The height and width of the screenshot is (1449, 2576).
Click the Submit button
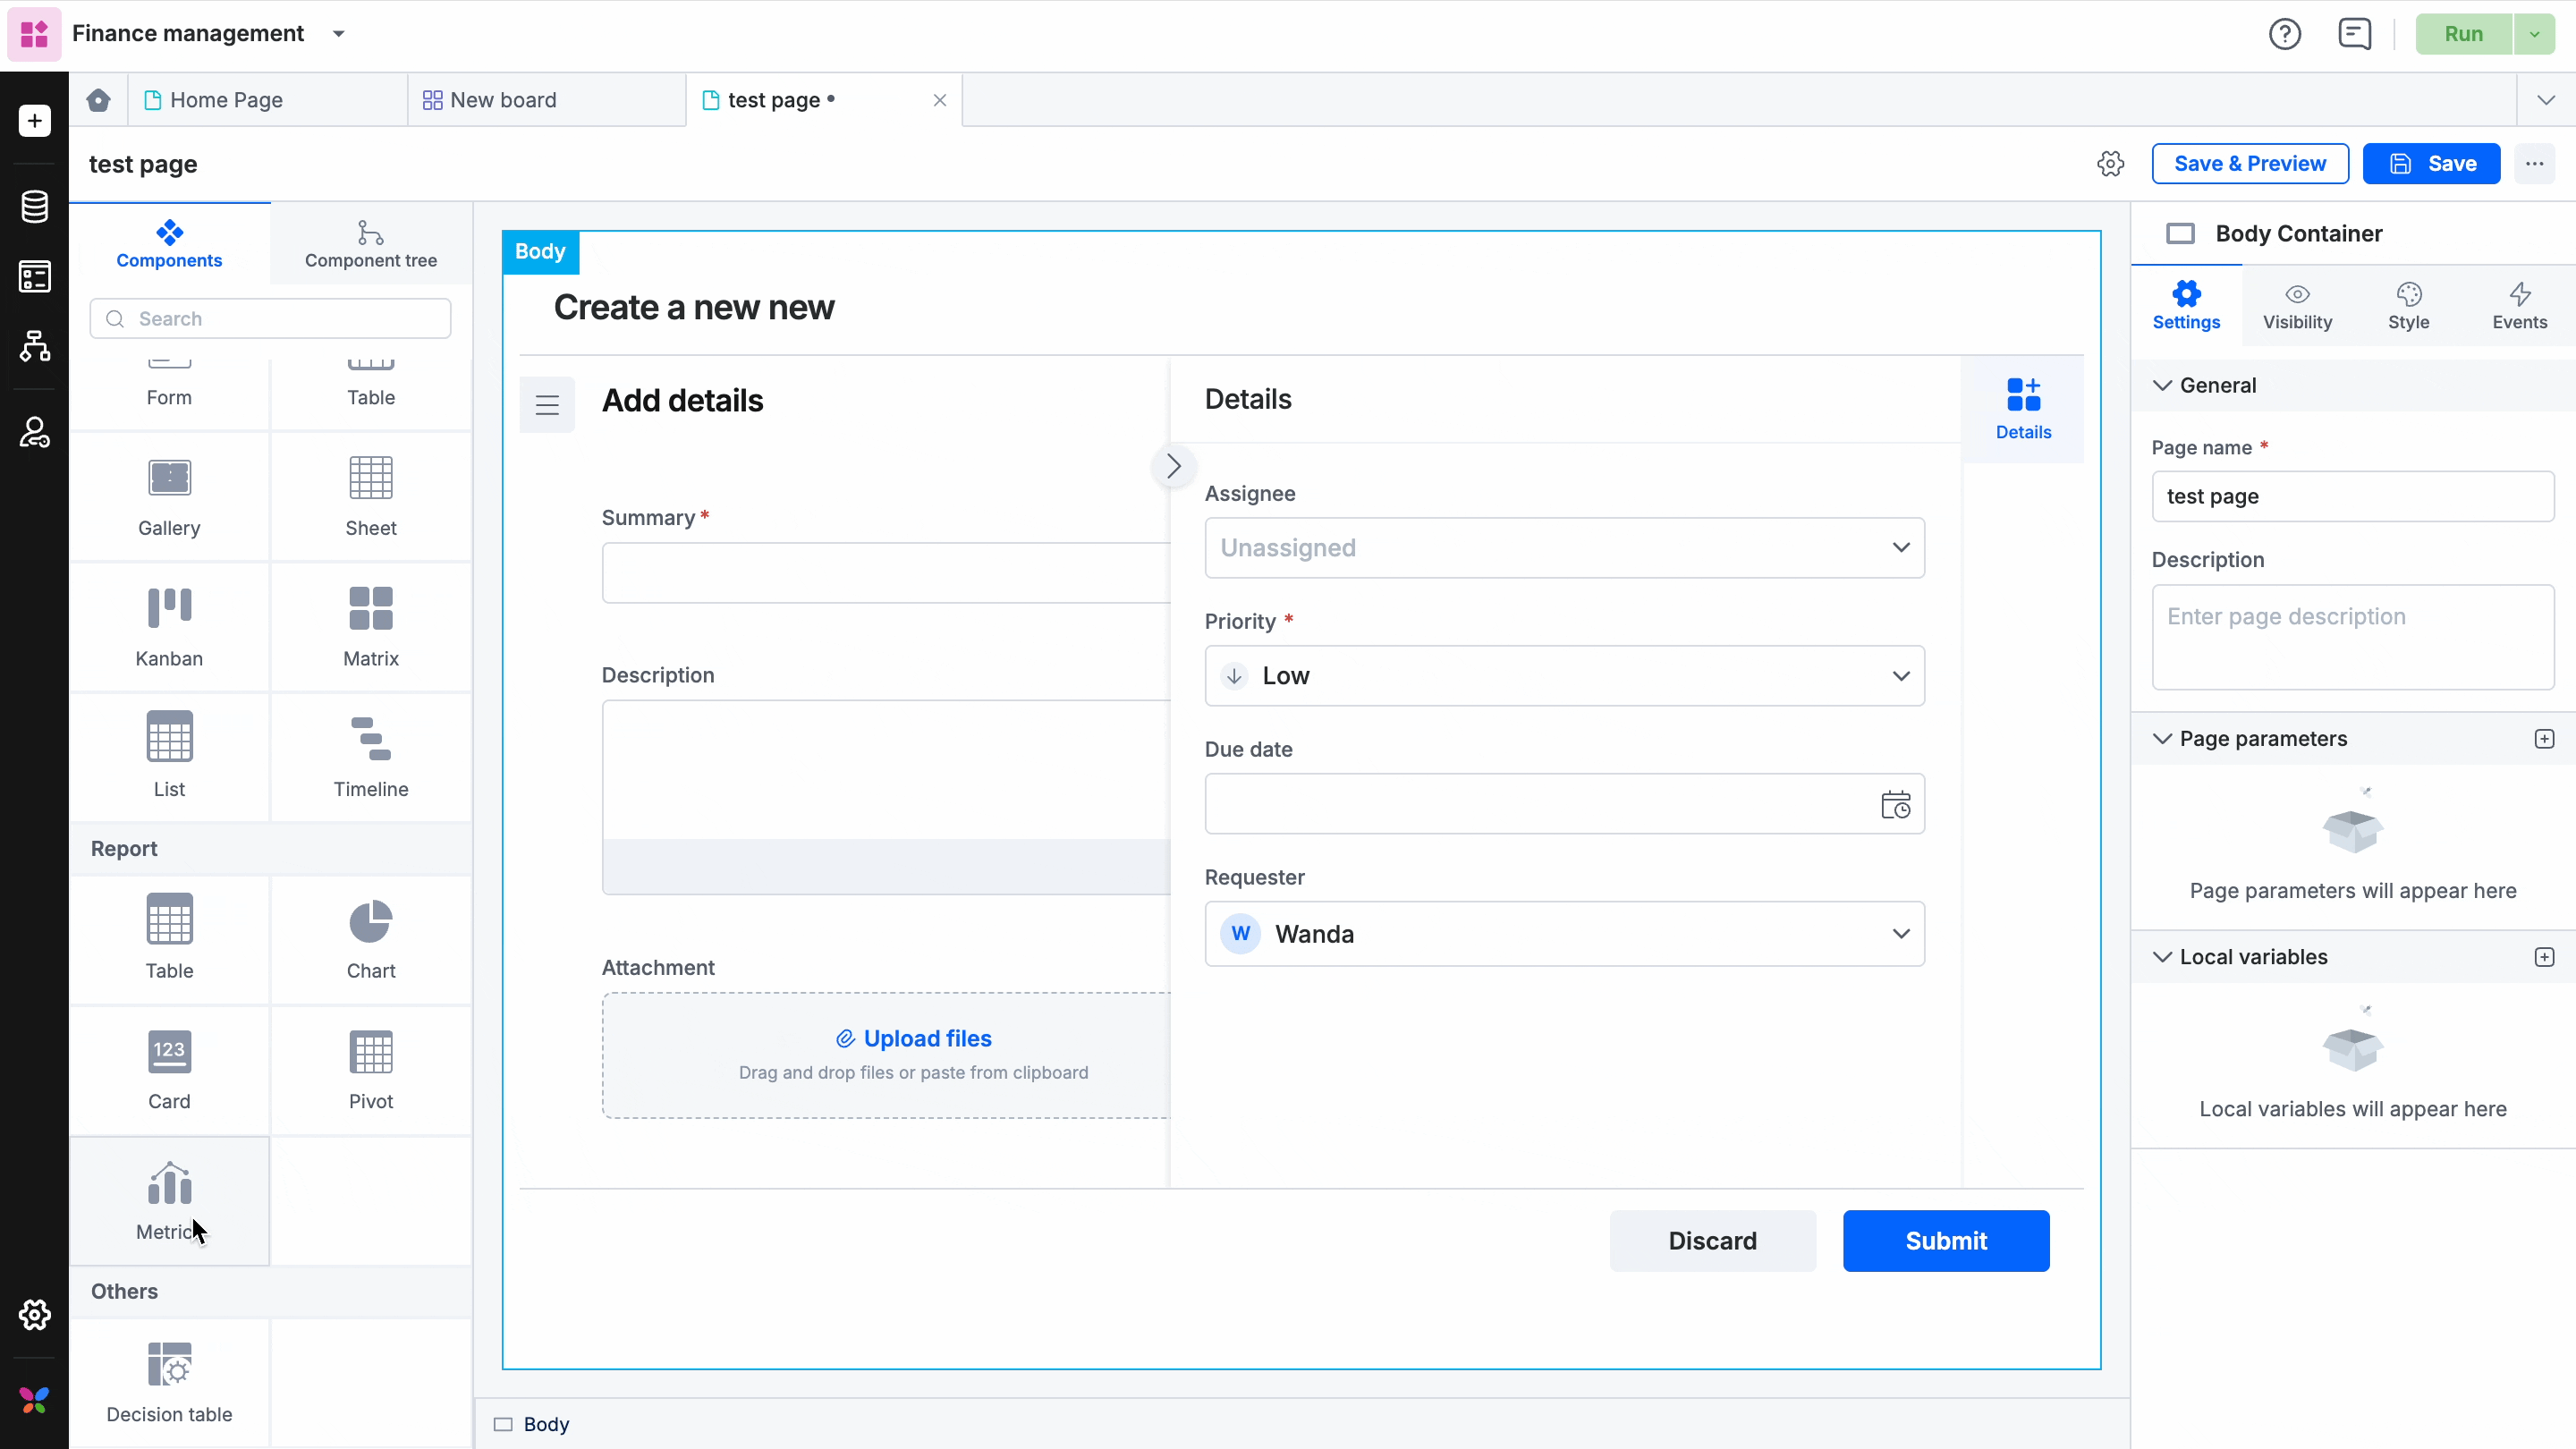click(1946, 1241)
